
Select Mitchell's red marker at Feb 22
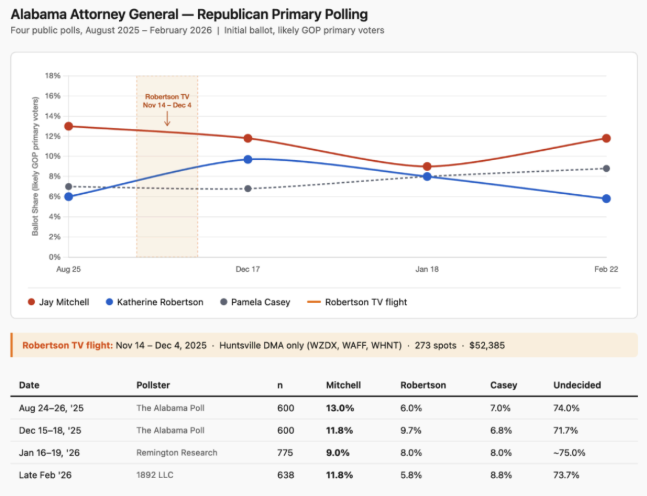pos(606,138)
